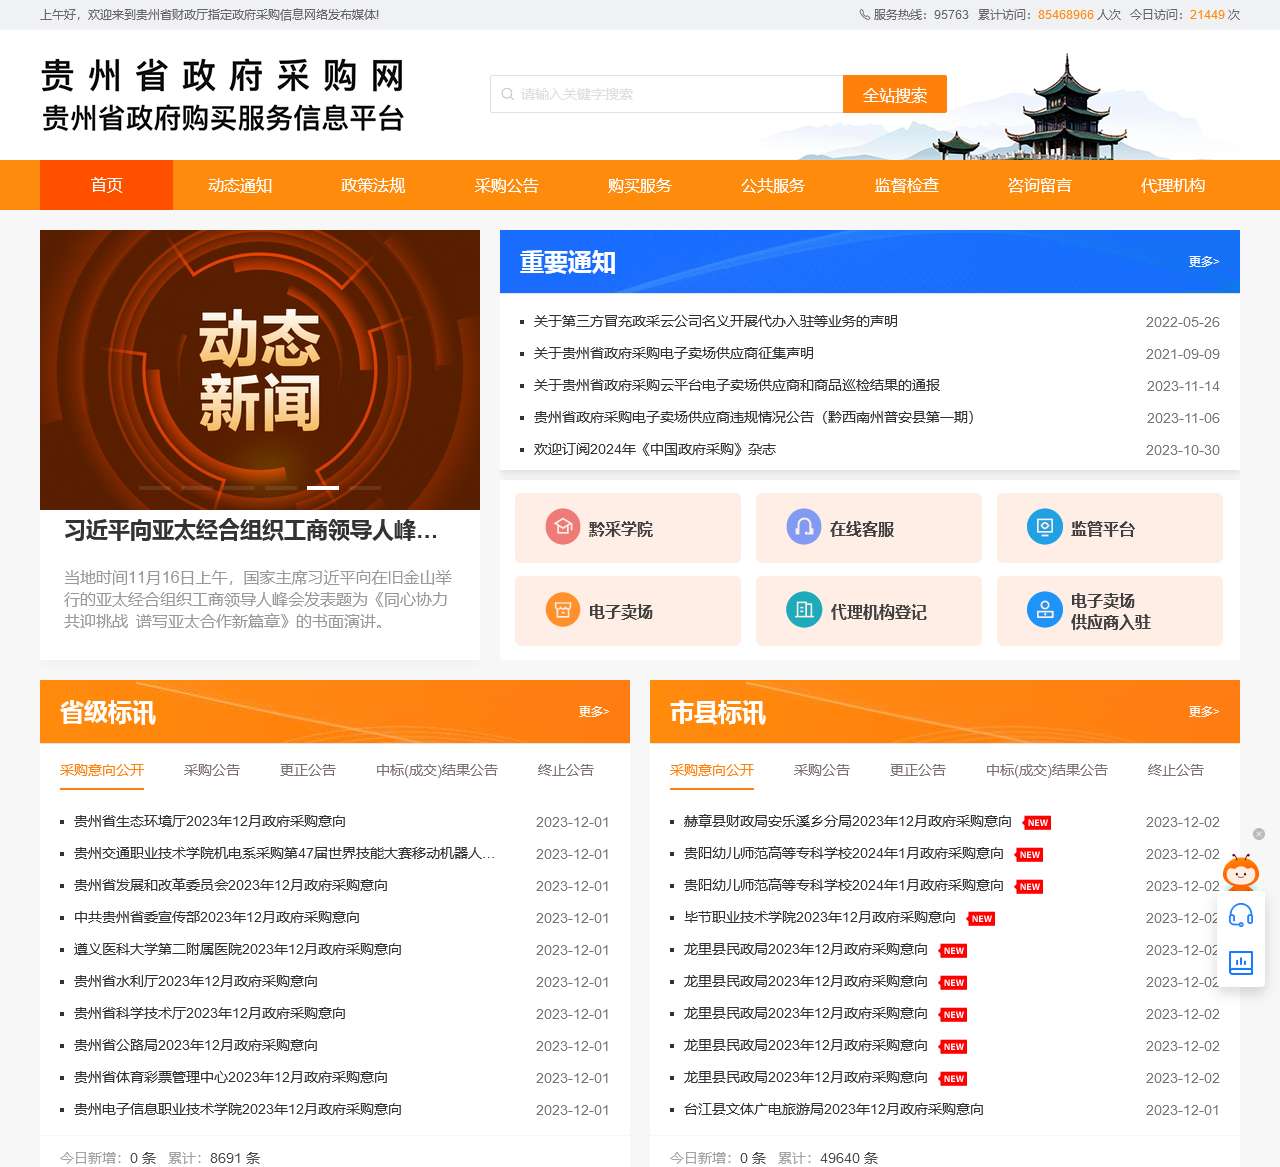This screenshot has width=1280, height=1167.
Task: Open the 公共服务 navigation menu
Action: coord(773,185)
